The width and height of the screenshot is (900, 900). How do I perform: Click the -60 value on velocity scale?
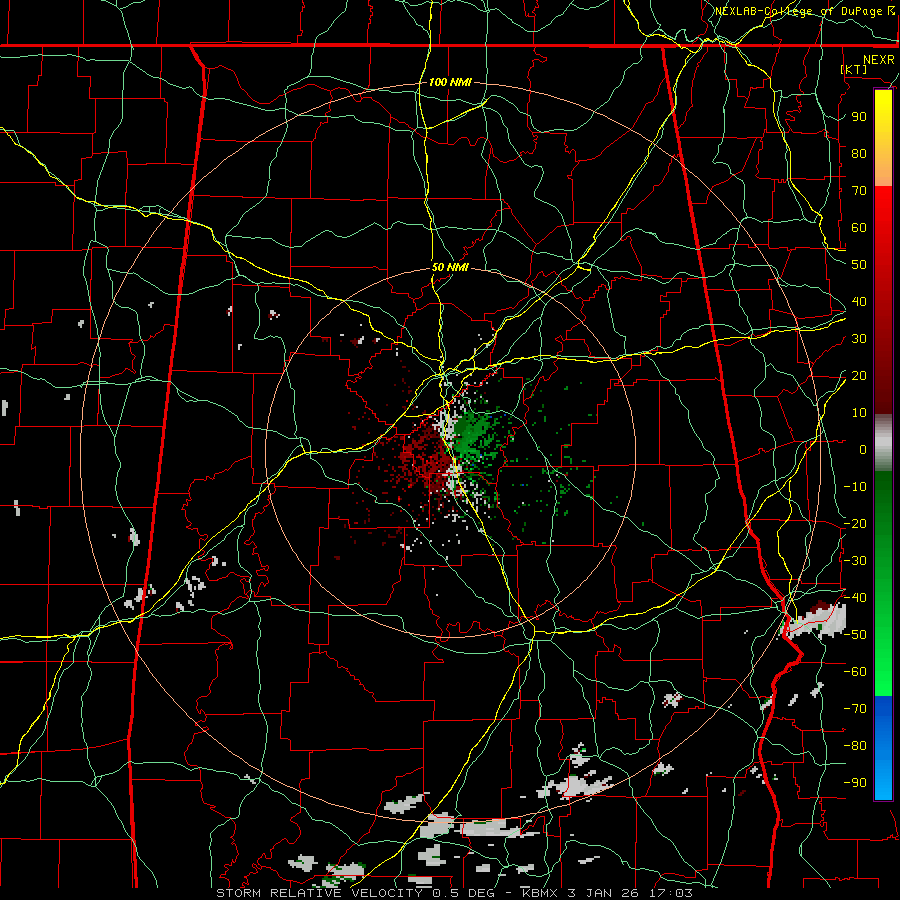[855, 672]
